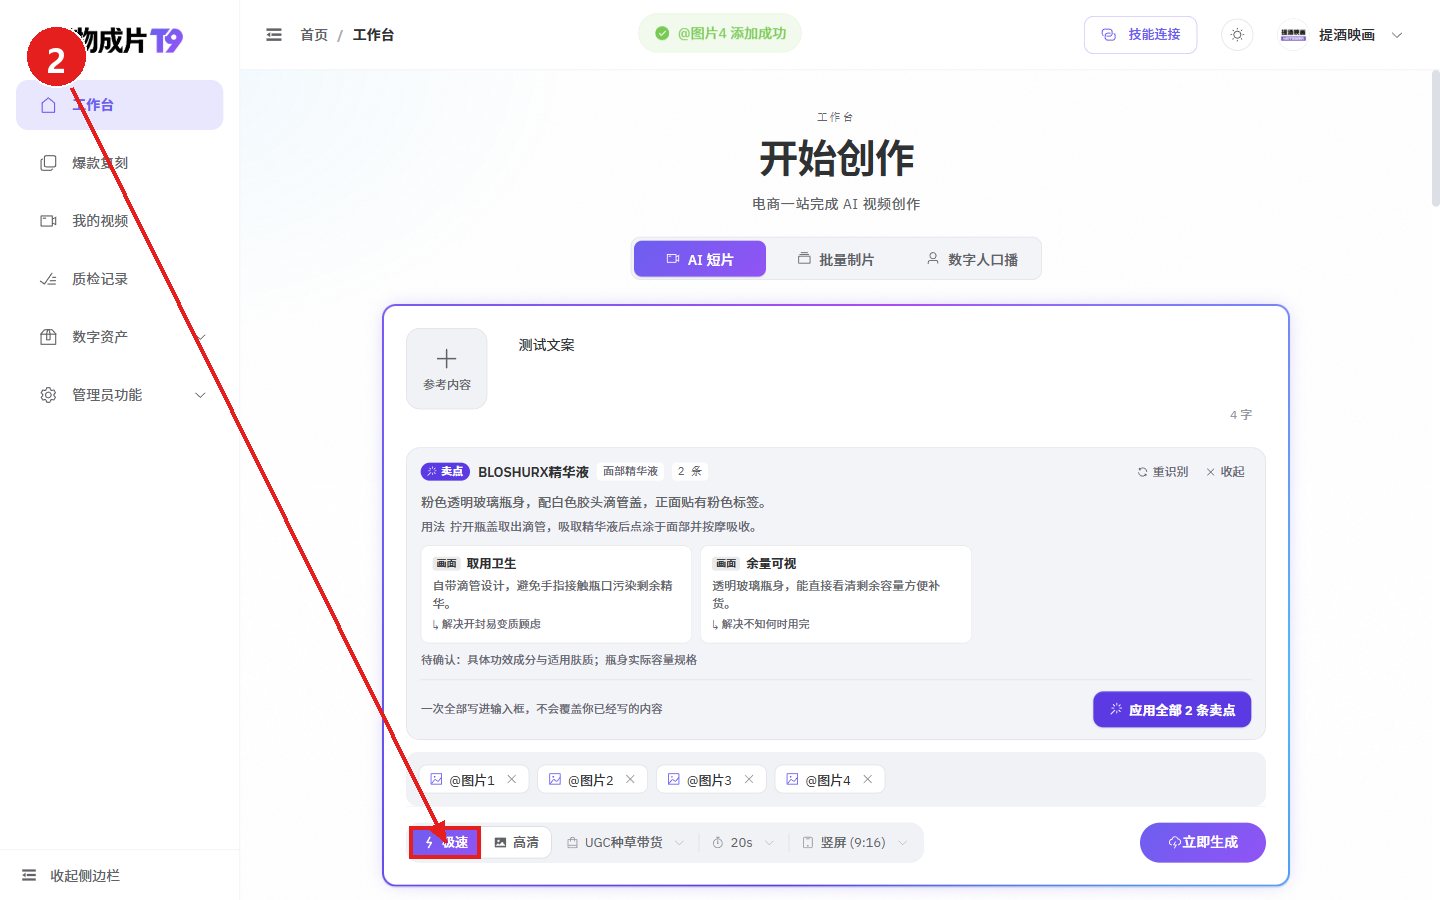Click the 卖点 badge label

pos(445,472)
